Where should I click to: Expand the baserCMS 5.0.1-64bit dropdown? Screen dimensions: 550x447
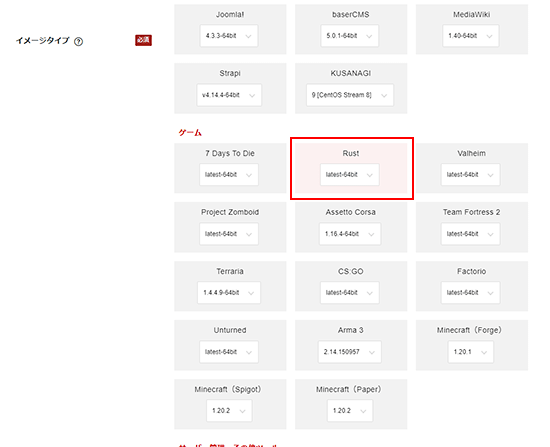(349, 36)
